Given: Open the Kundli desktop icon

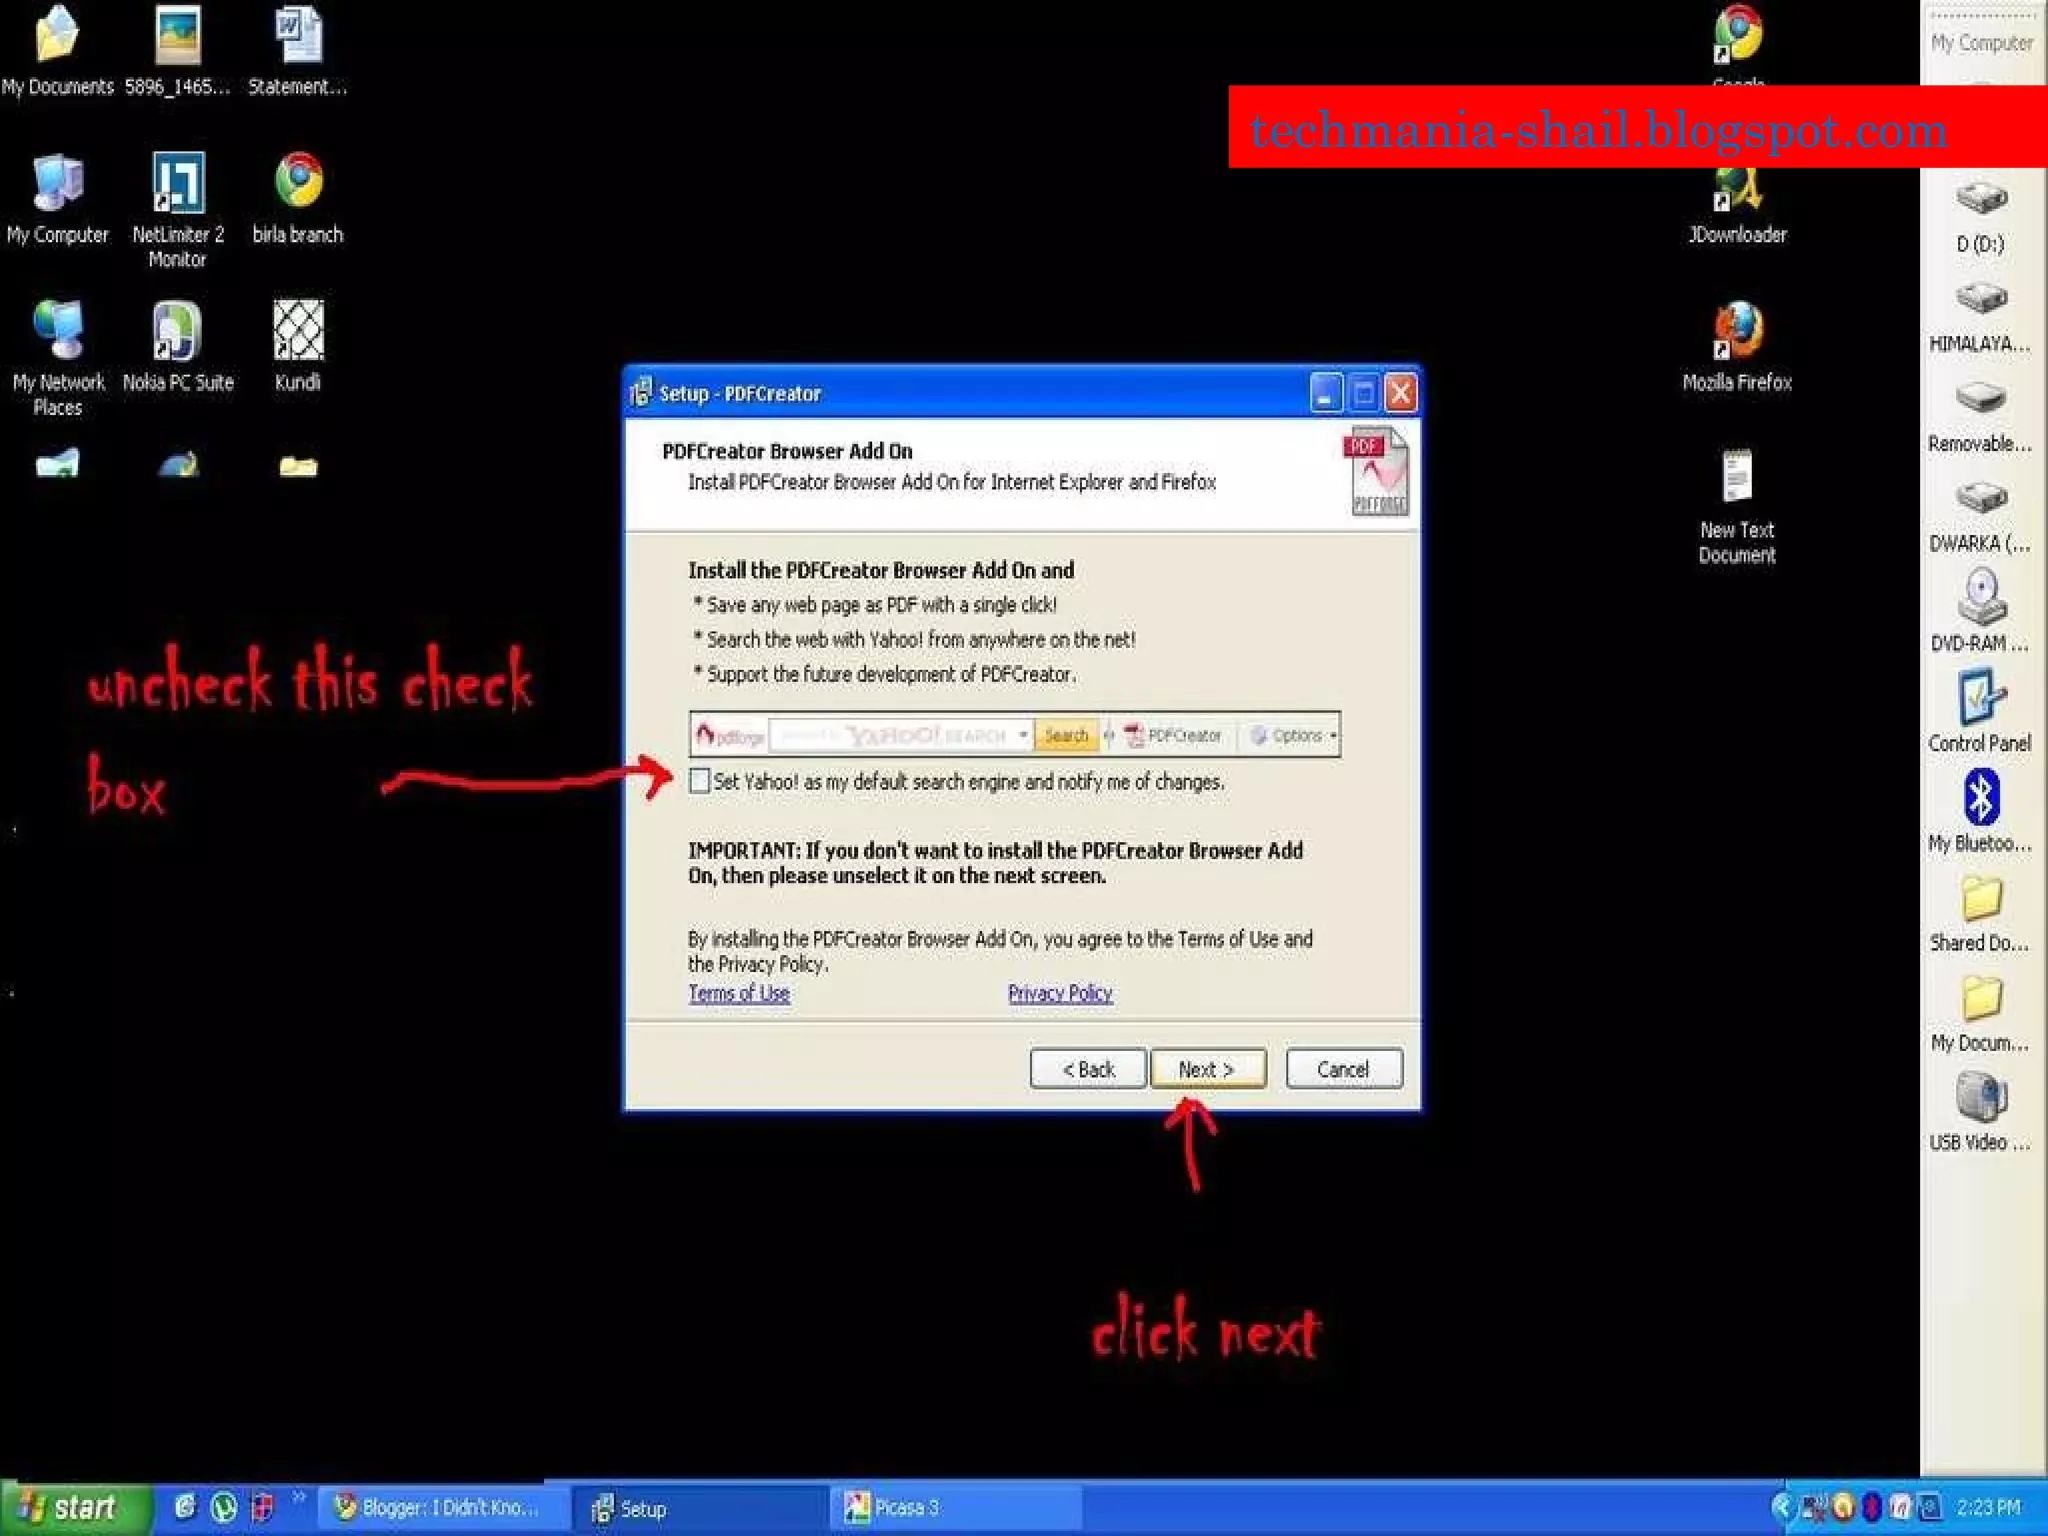Looking at the screenshot, I should click(298, 331).
